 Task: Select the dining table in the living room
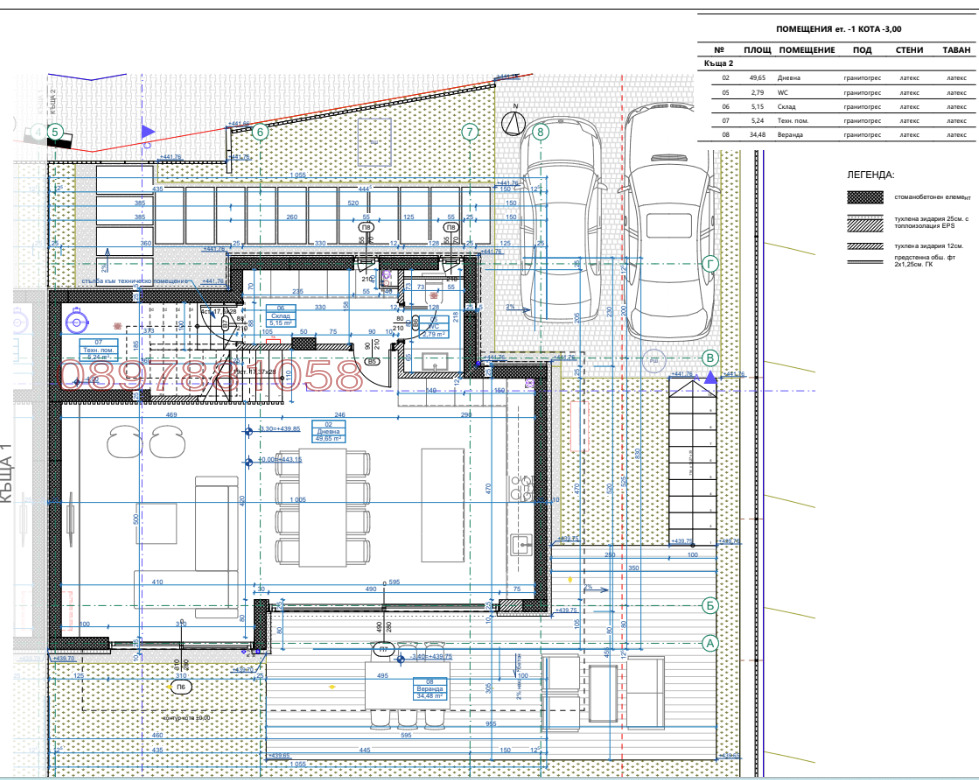click(322, 507)
